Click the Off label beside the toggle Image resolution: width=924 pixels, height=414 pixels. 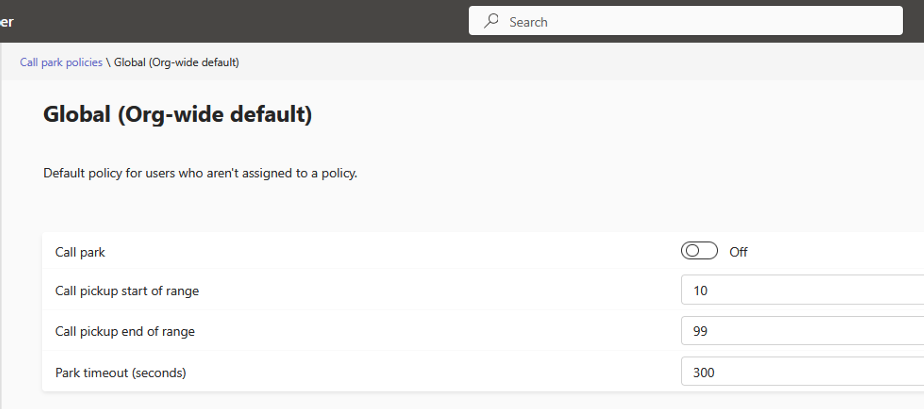[738, 252]
